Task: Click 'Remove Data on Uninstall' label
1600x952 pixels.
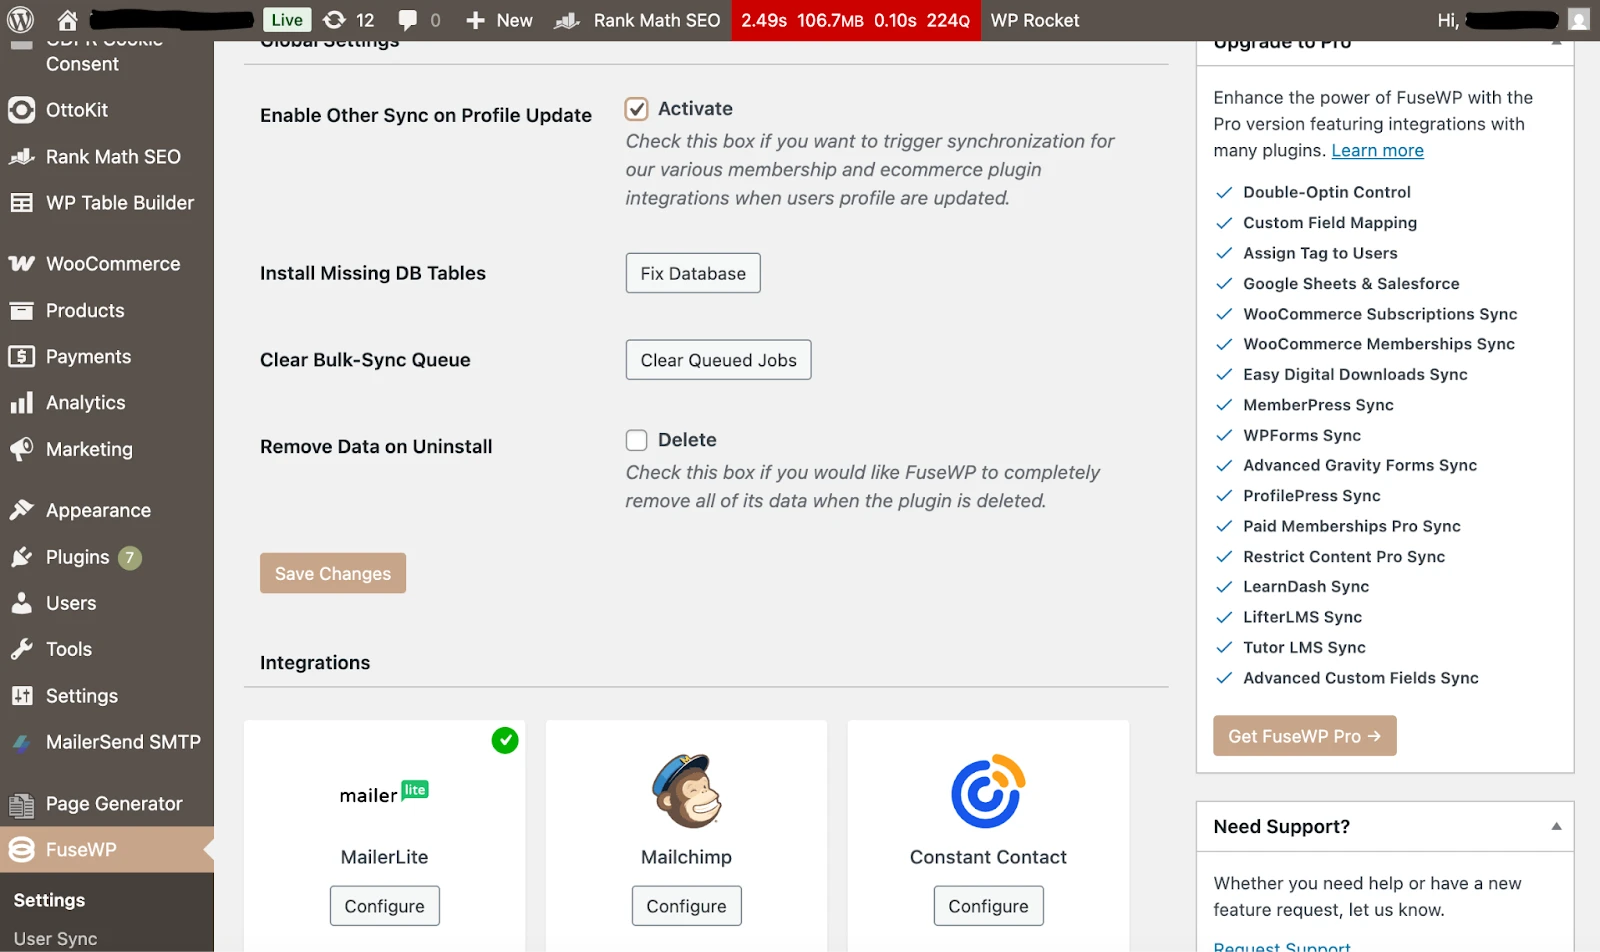Action: point(376,447)
